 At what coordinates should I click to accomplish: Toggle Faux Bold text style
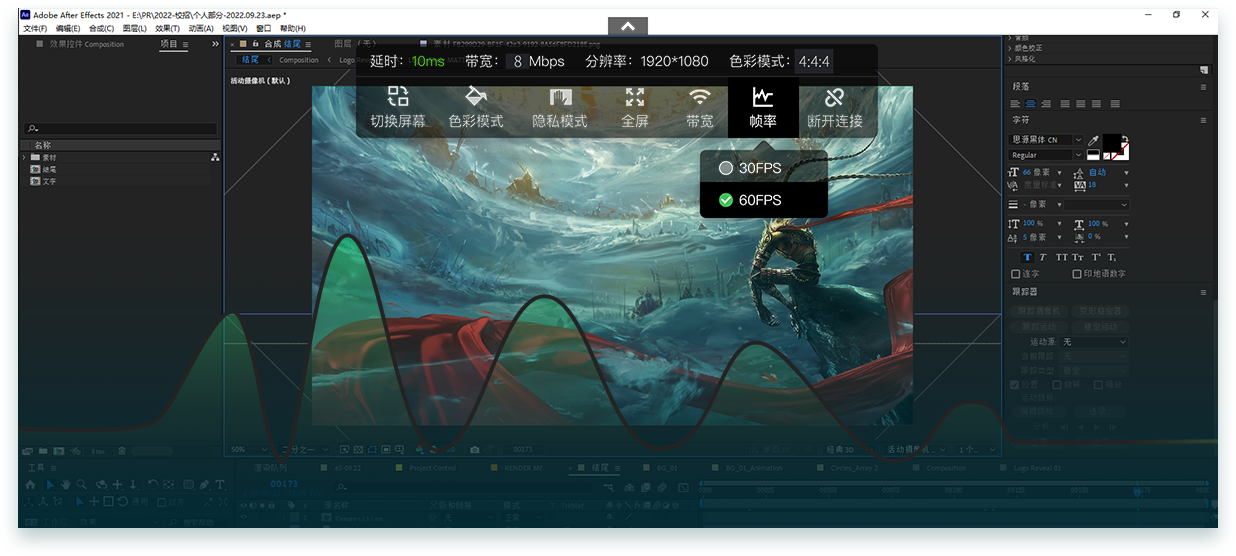(x=1027, y=258)
